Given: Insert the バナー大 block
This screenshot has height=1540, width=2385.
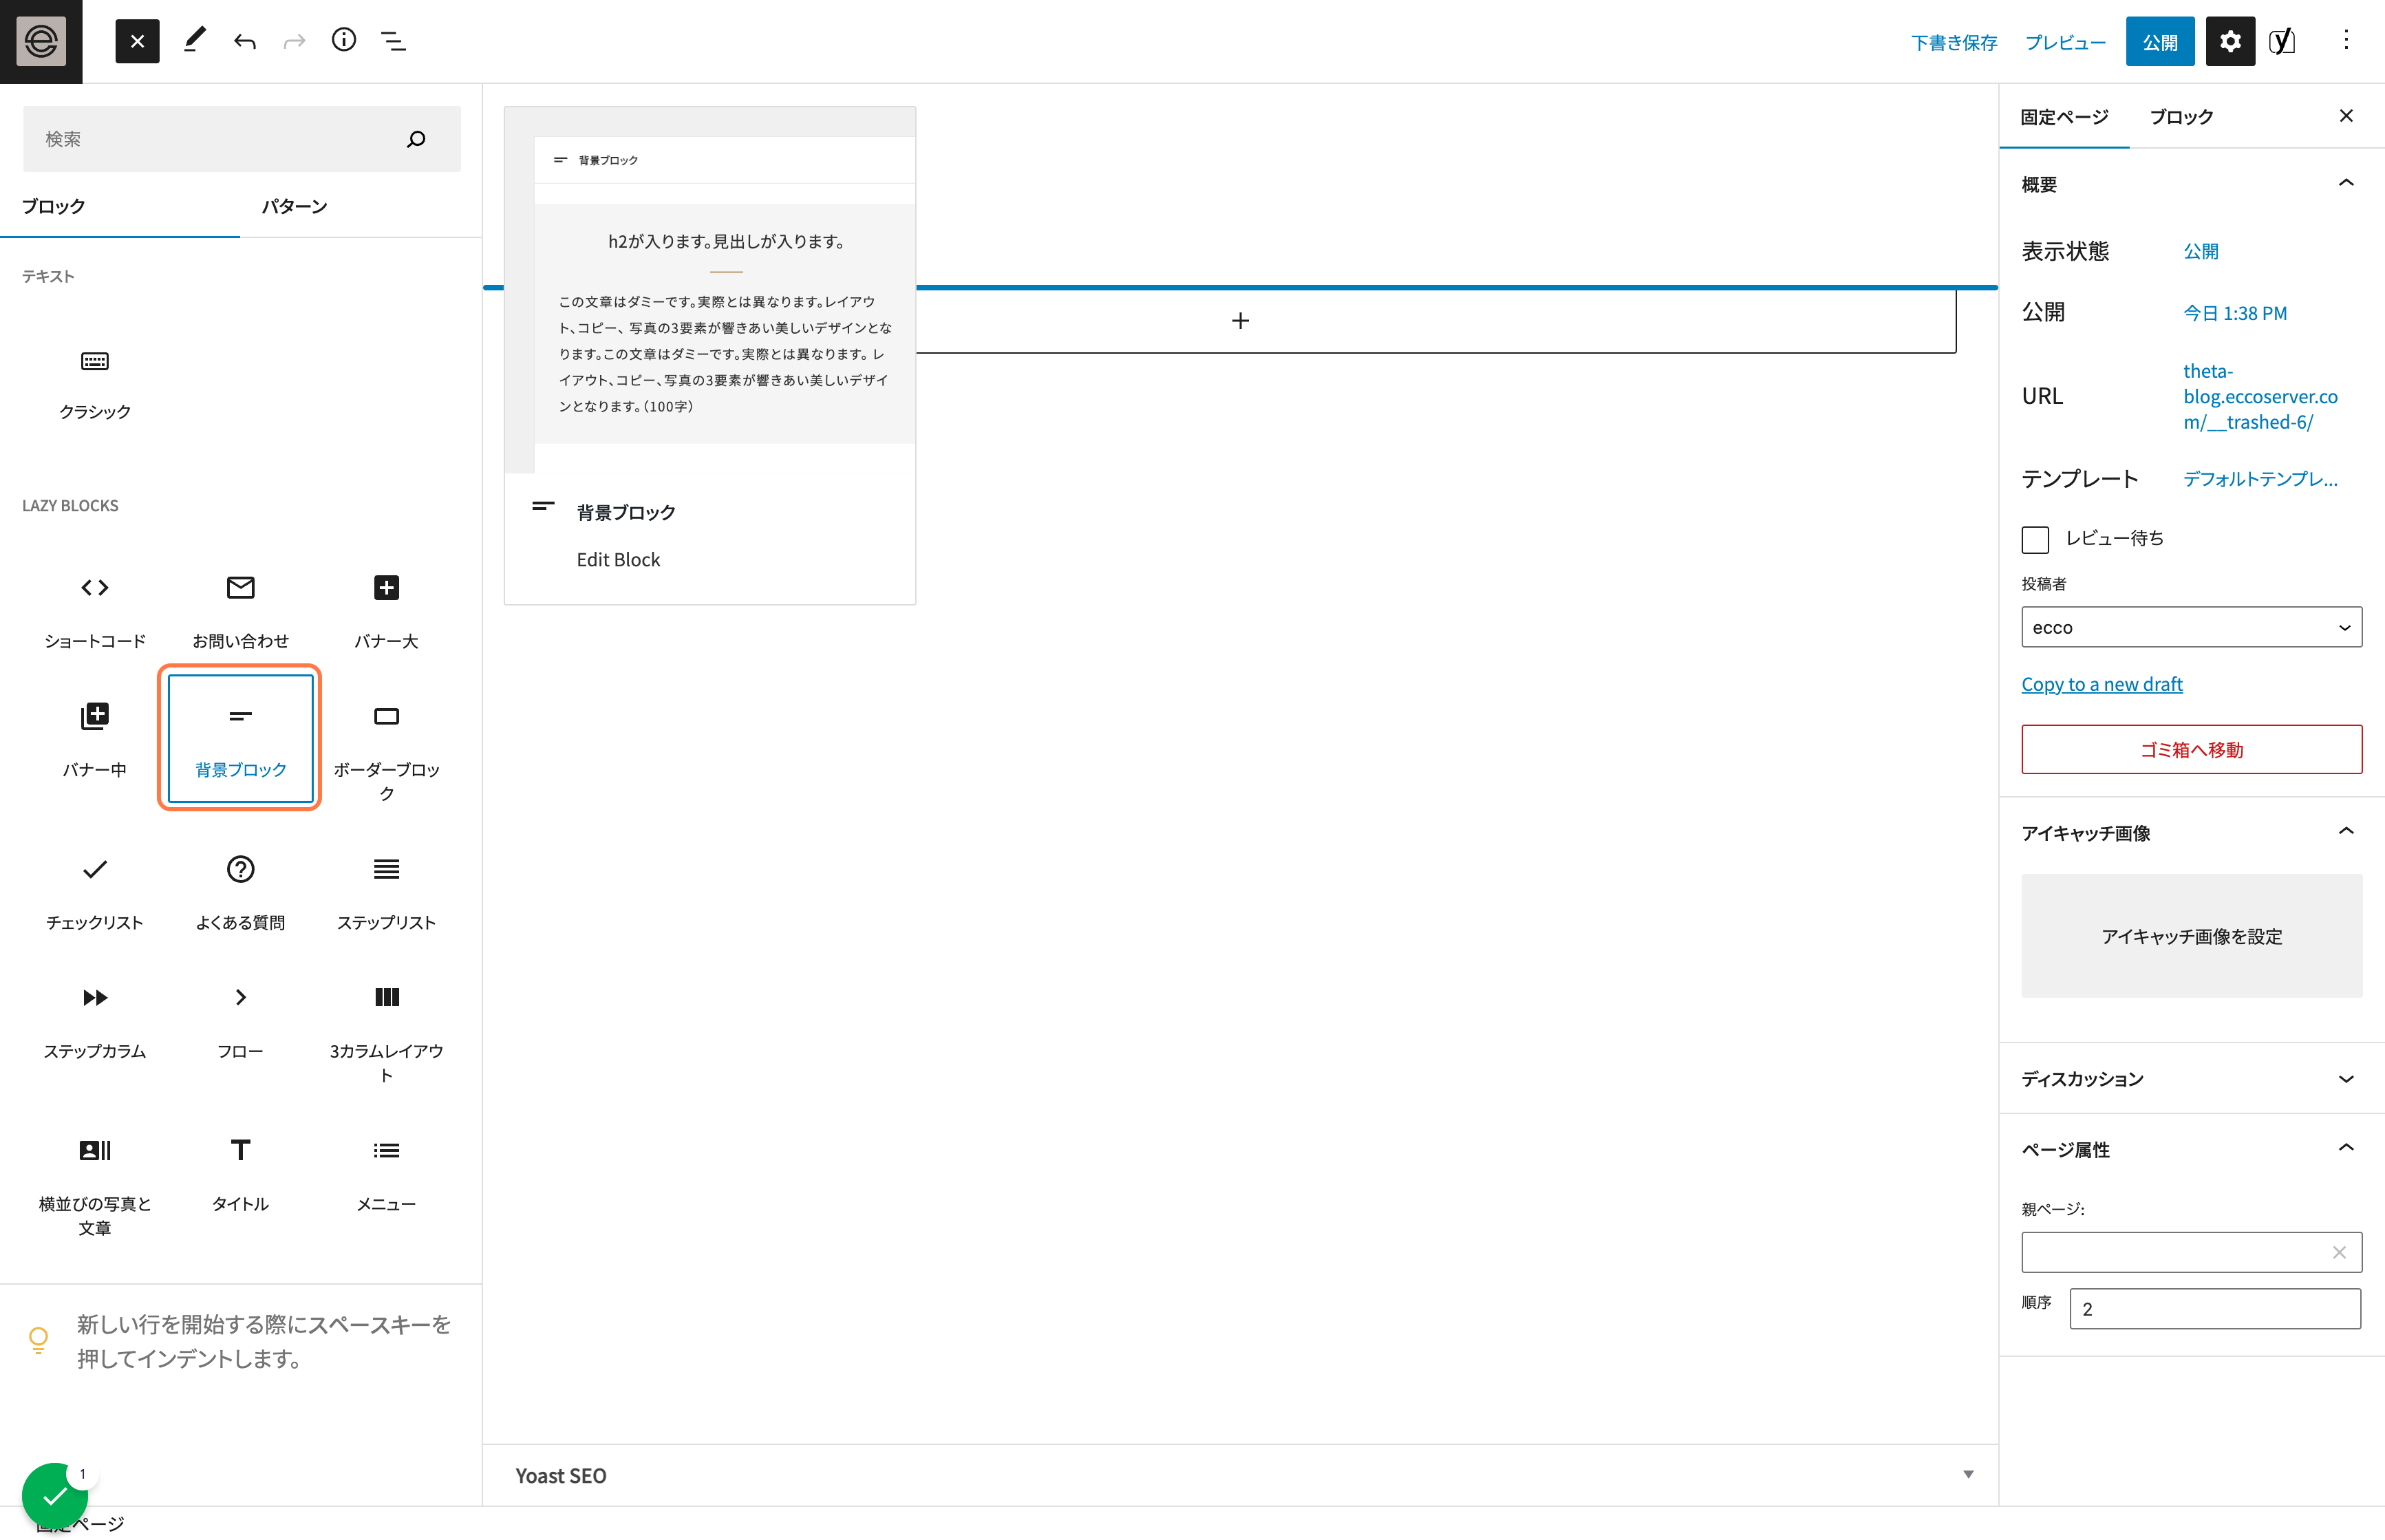Looking at the screenshot, I should [x=386, y=610].
